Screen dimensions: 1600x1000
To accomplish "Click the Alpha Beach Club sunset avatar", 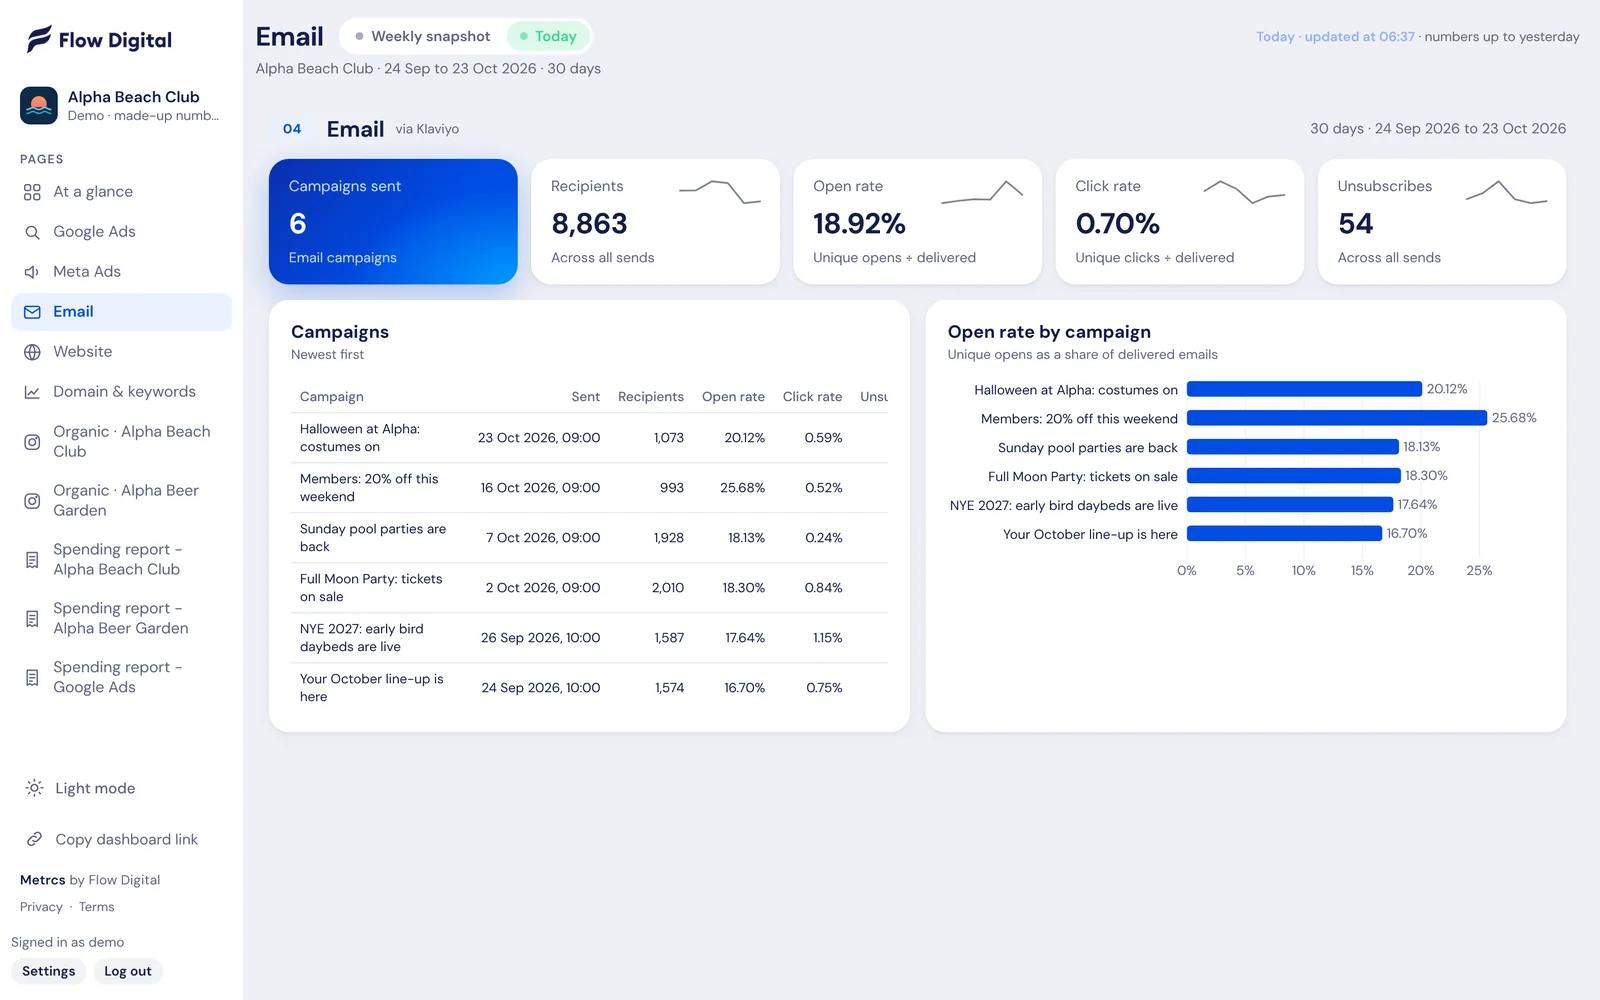I will [39, 105].
